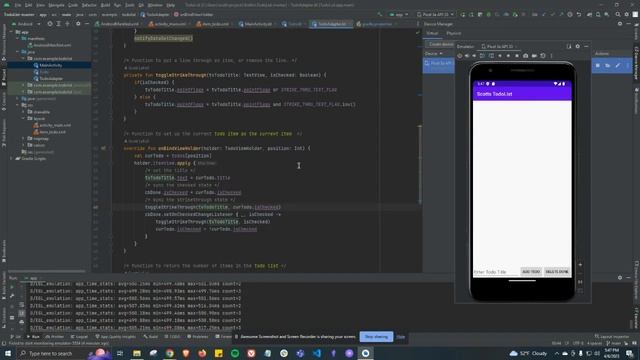Viewport: 640px width, 360px height.
Task: Click the folder icon in device Actions
Action: pos(608,65)
